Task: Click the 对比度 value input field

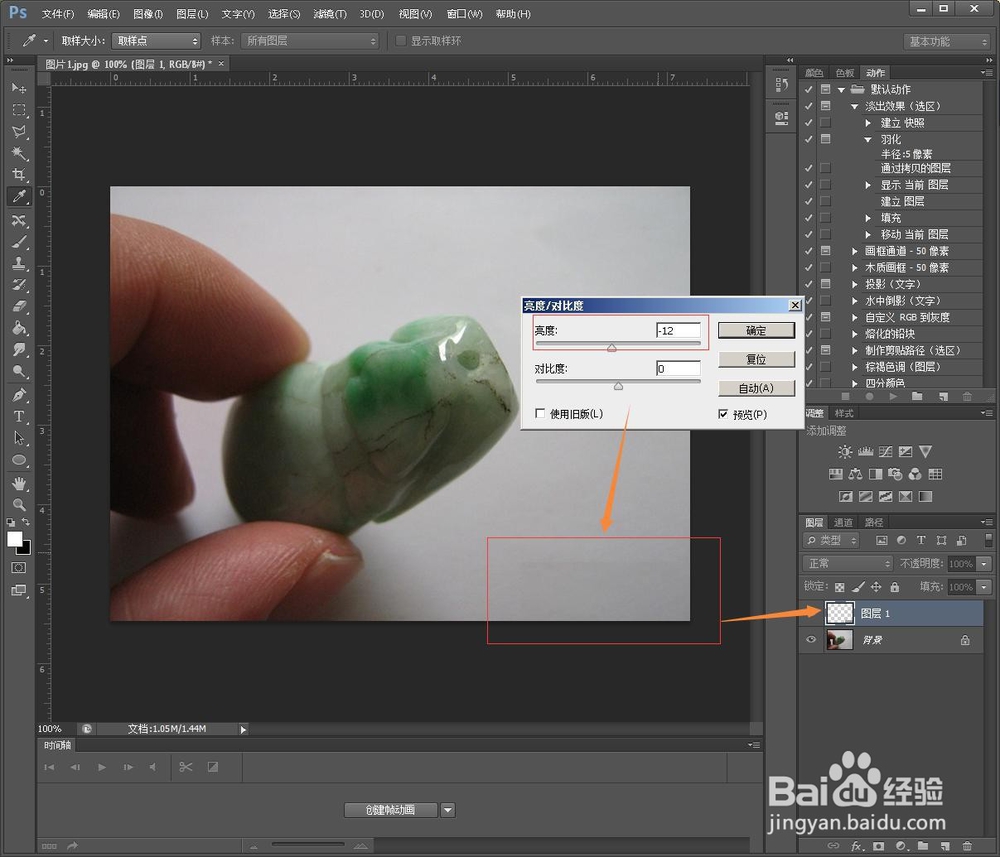Action: [x=678, y=369]
